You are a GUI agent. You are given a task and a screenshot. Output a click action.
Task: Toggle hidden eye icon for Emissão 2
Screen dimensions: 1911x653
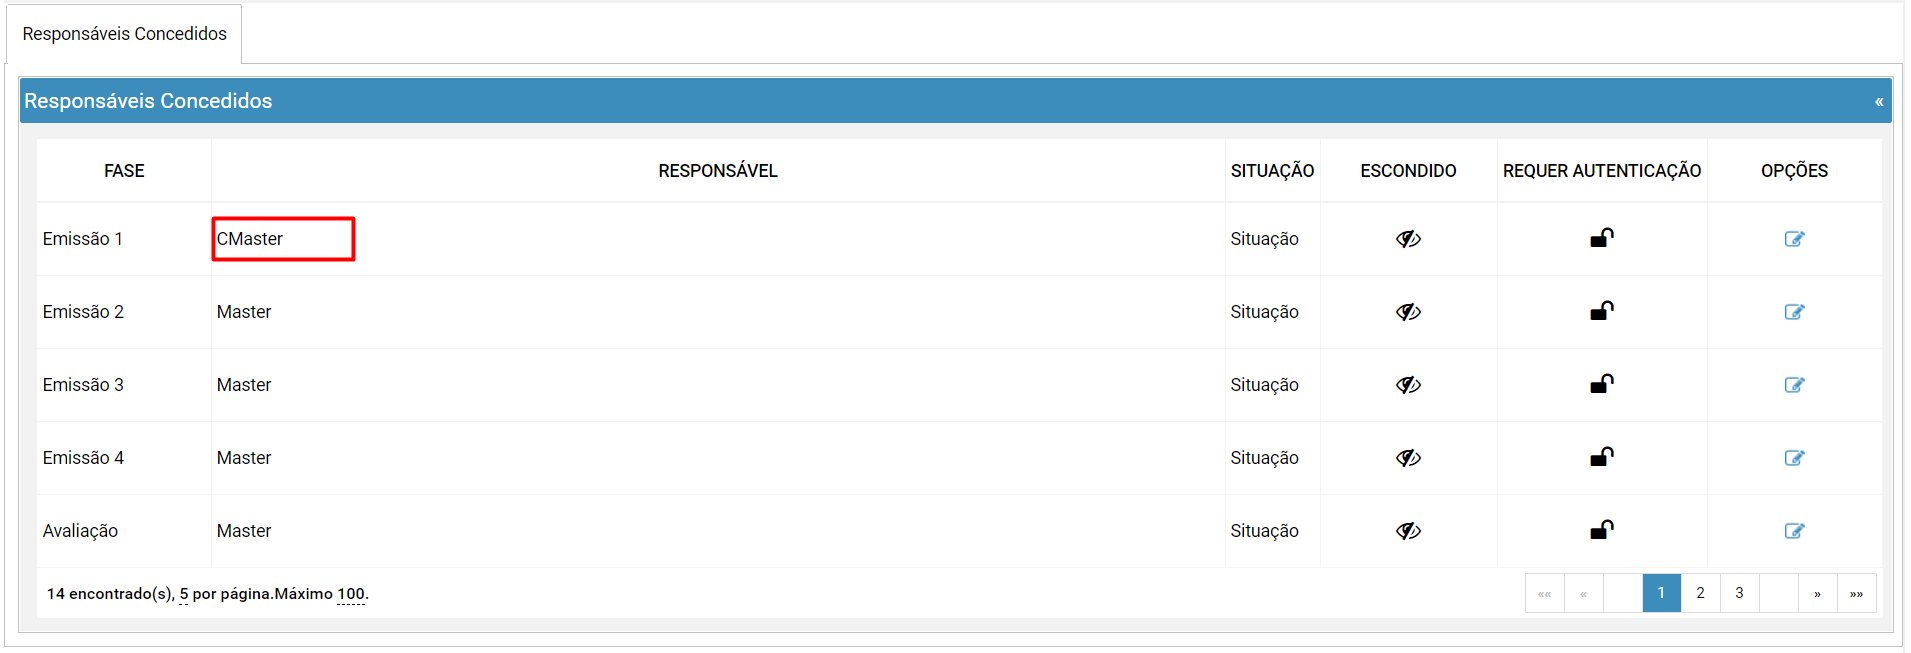tap(1408, 312)
